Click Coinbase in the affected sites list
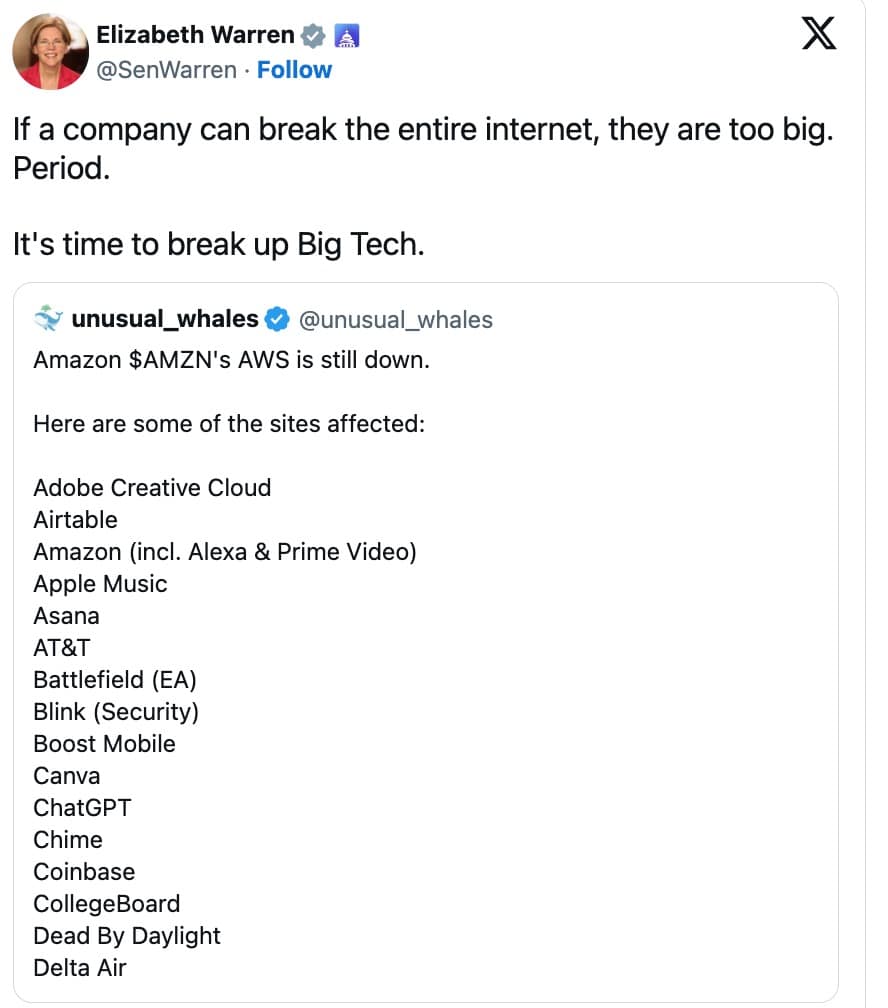Screen dimensions: 888x1008 pyautogui.click(x=84, y=872)
